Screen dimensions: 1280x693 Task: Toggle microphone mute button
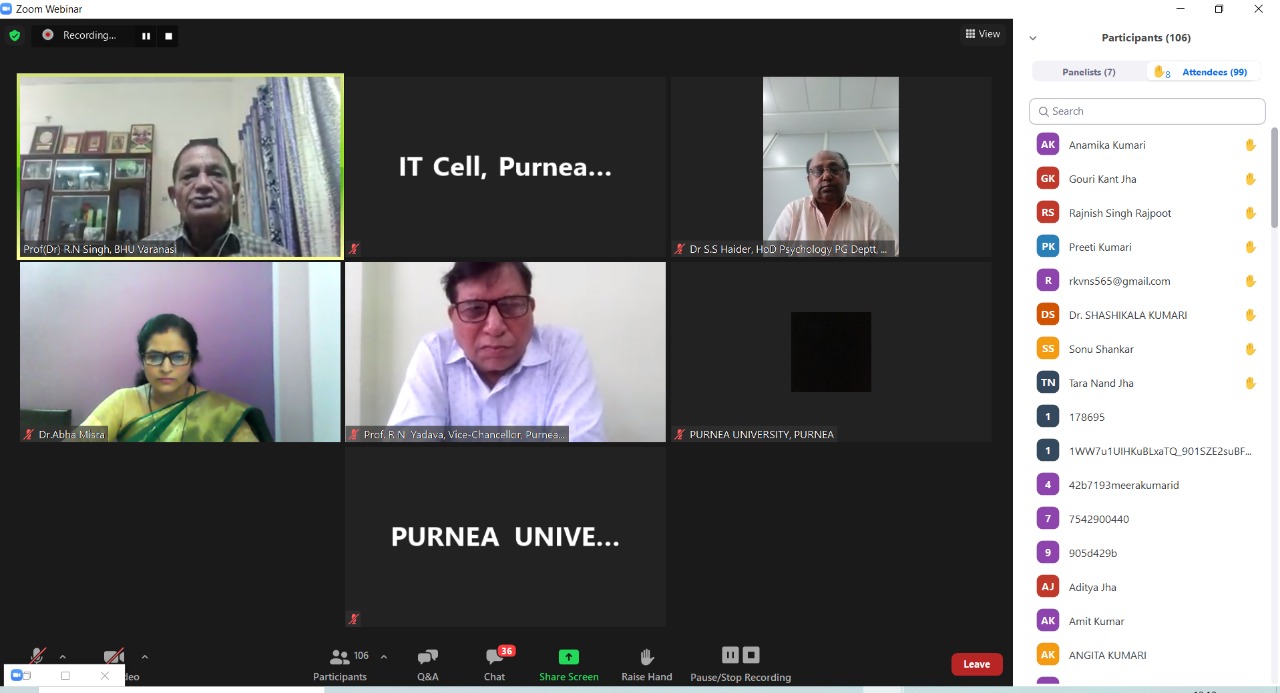point(37,657)
